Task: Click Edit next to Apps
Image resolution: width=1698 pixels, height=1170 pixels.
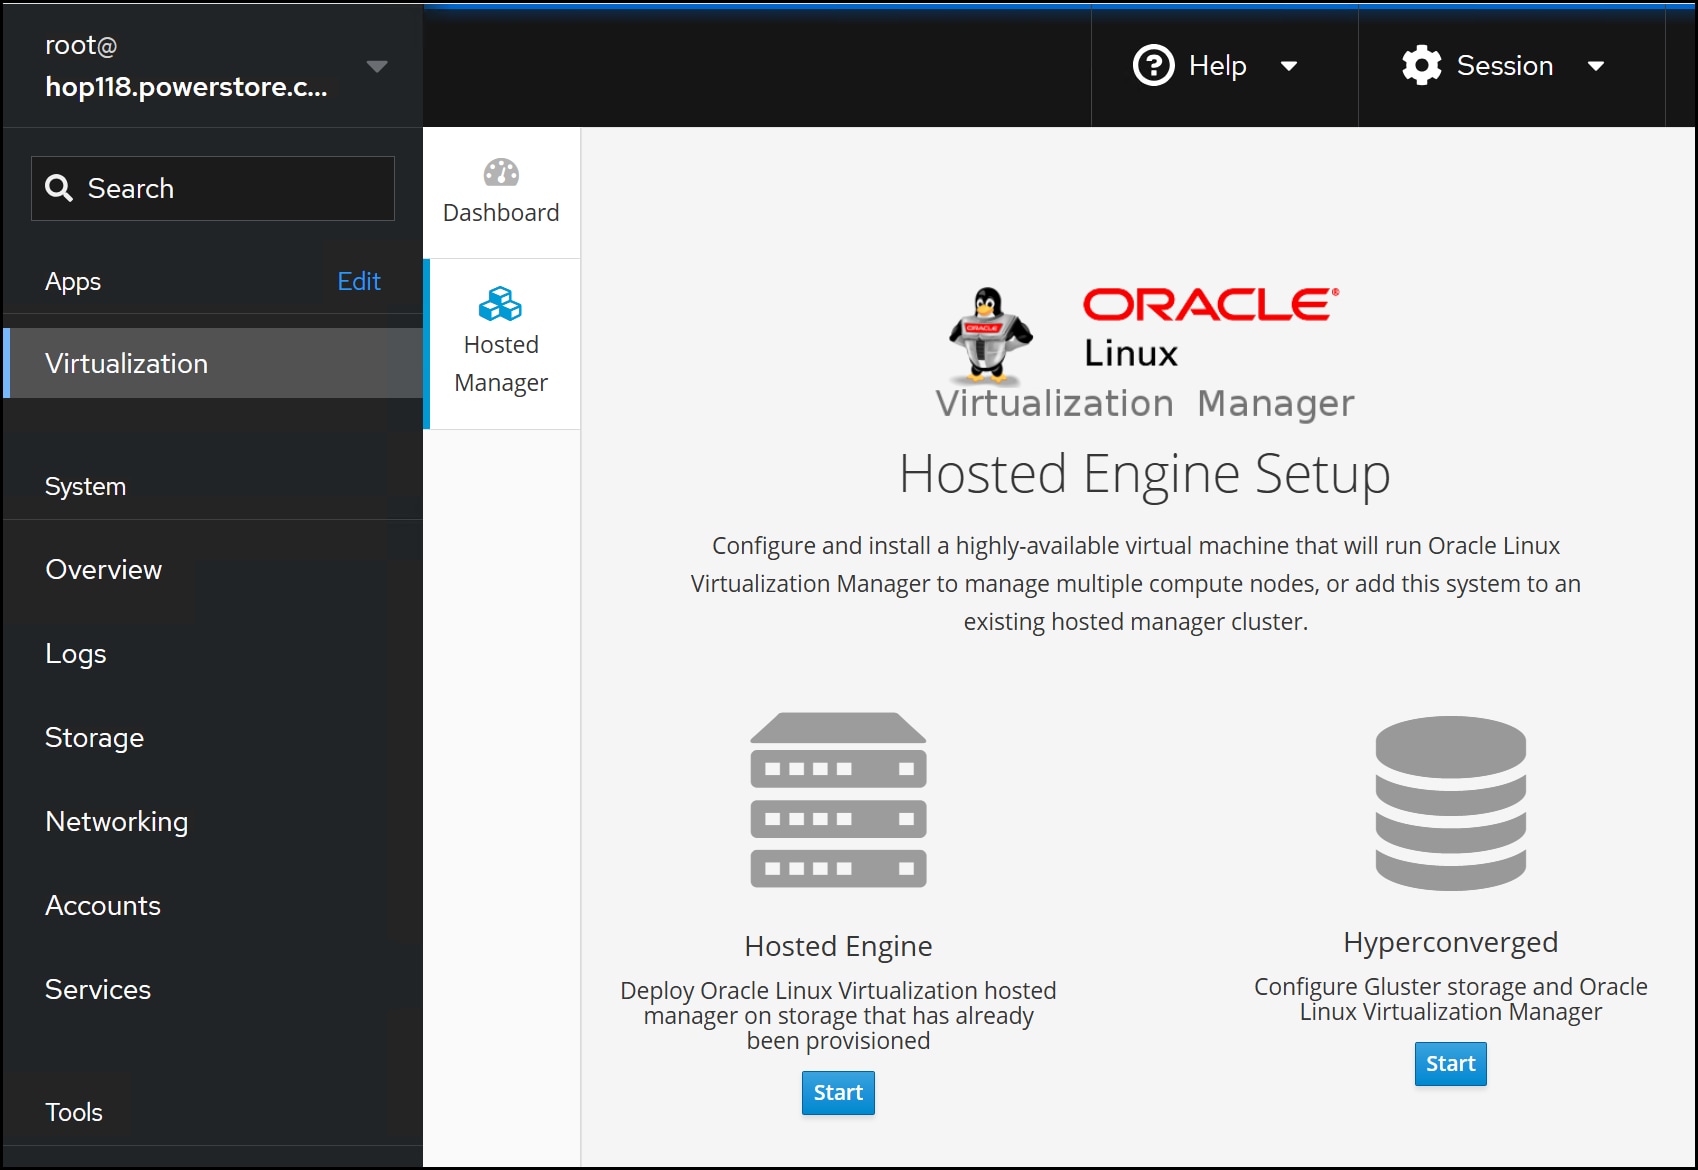Action: [359, 281]
